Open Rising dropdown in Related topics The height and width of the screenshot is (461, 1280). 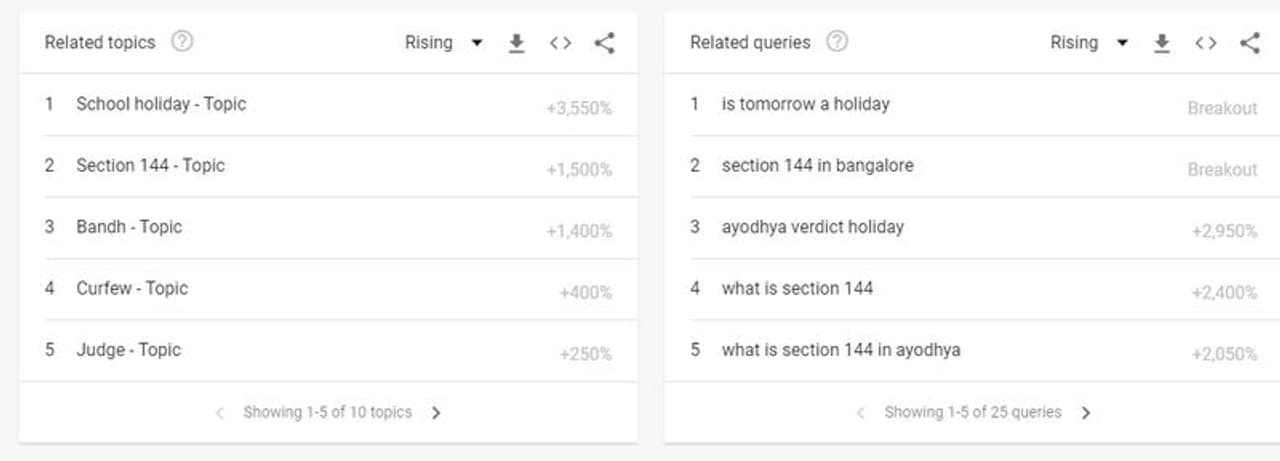443,43
